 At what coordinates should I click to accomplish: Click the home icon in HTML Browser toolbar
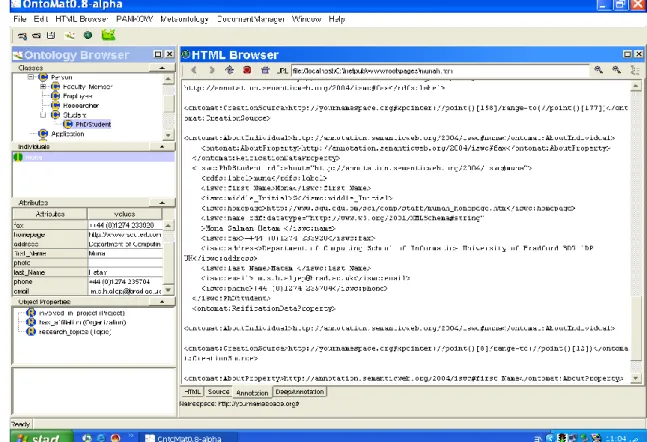coord(265,70)
